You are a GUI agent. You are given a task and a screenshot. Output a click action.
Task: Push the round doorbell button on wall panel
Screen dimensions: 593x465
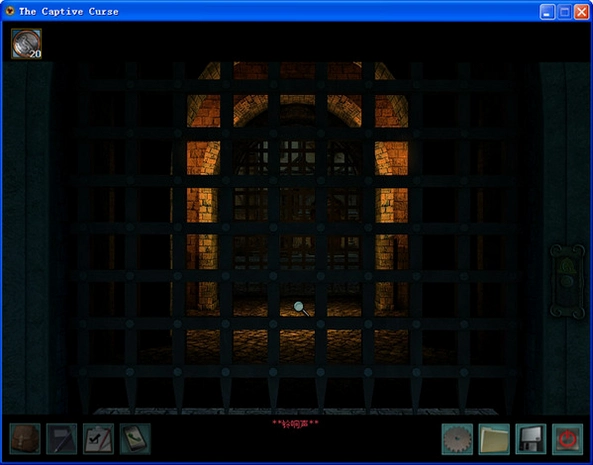click(x=567, y=281)
